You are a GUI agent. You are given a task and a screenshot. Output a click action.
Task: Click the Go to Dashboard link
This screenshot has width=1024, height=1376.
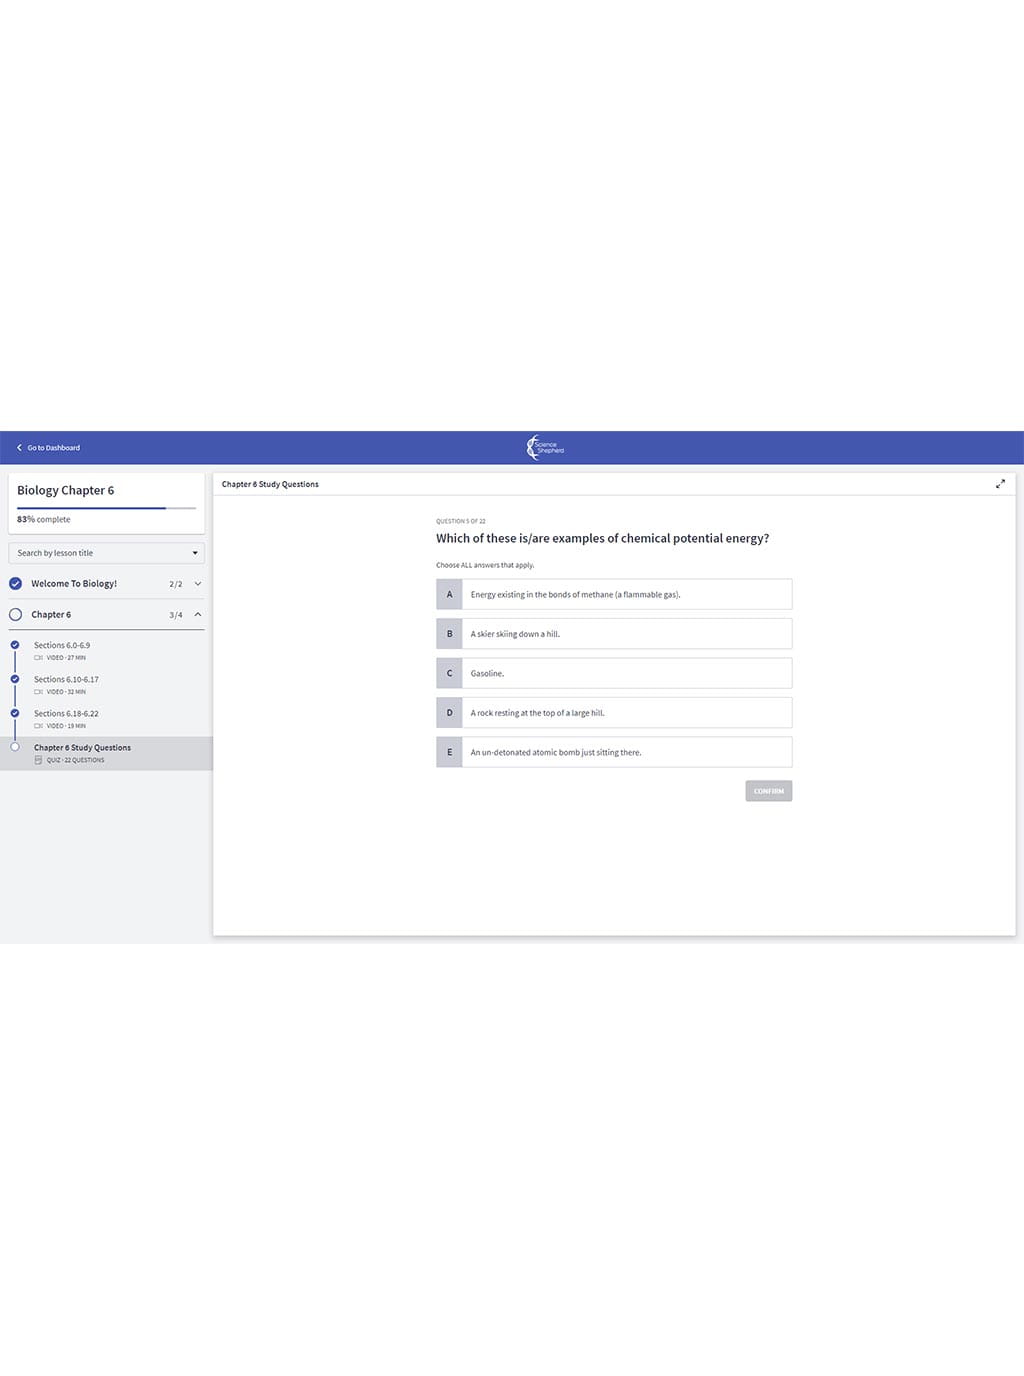pyautogui.click(x=53, y=448)
